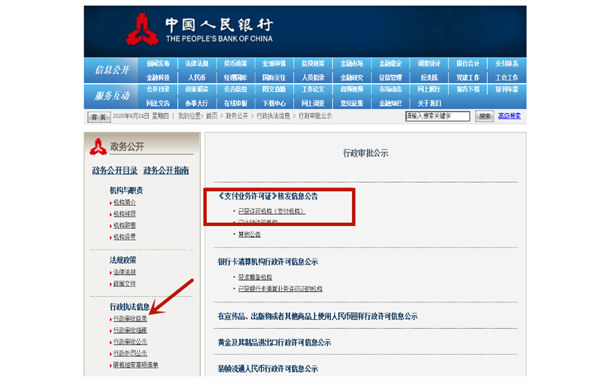The image size is (600, 381).
Task: Select 工作论文 in the navigation bar
Action: click(x=313, y=89)
